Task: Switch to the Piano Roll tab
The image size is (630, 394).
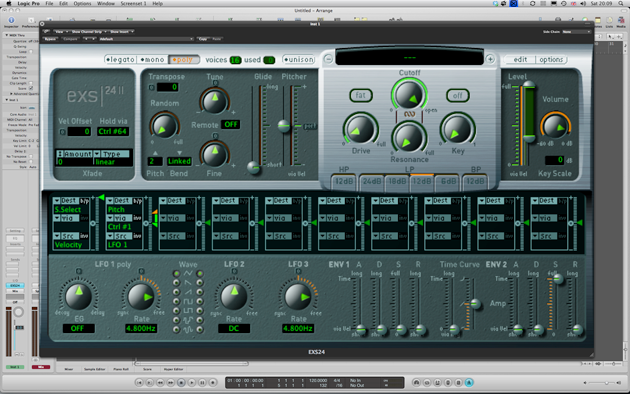Action: [x=121, y=369]
